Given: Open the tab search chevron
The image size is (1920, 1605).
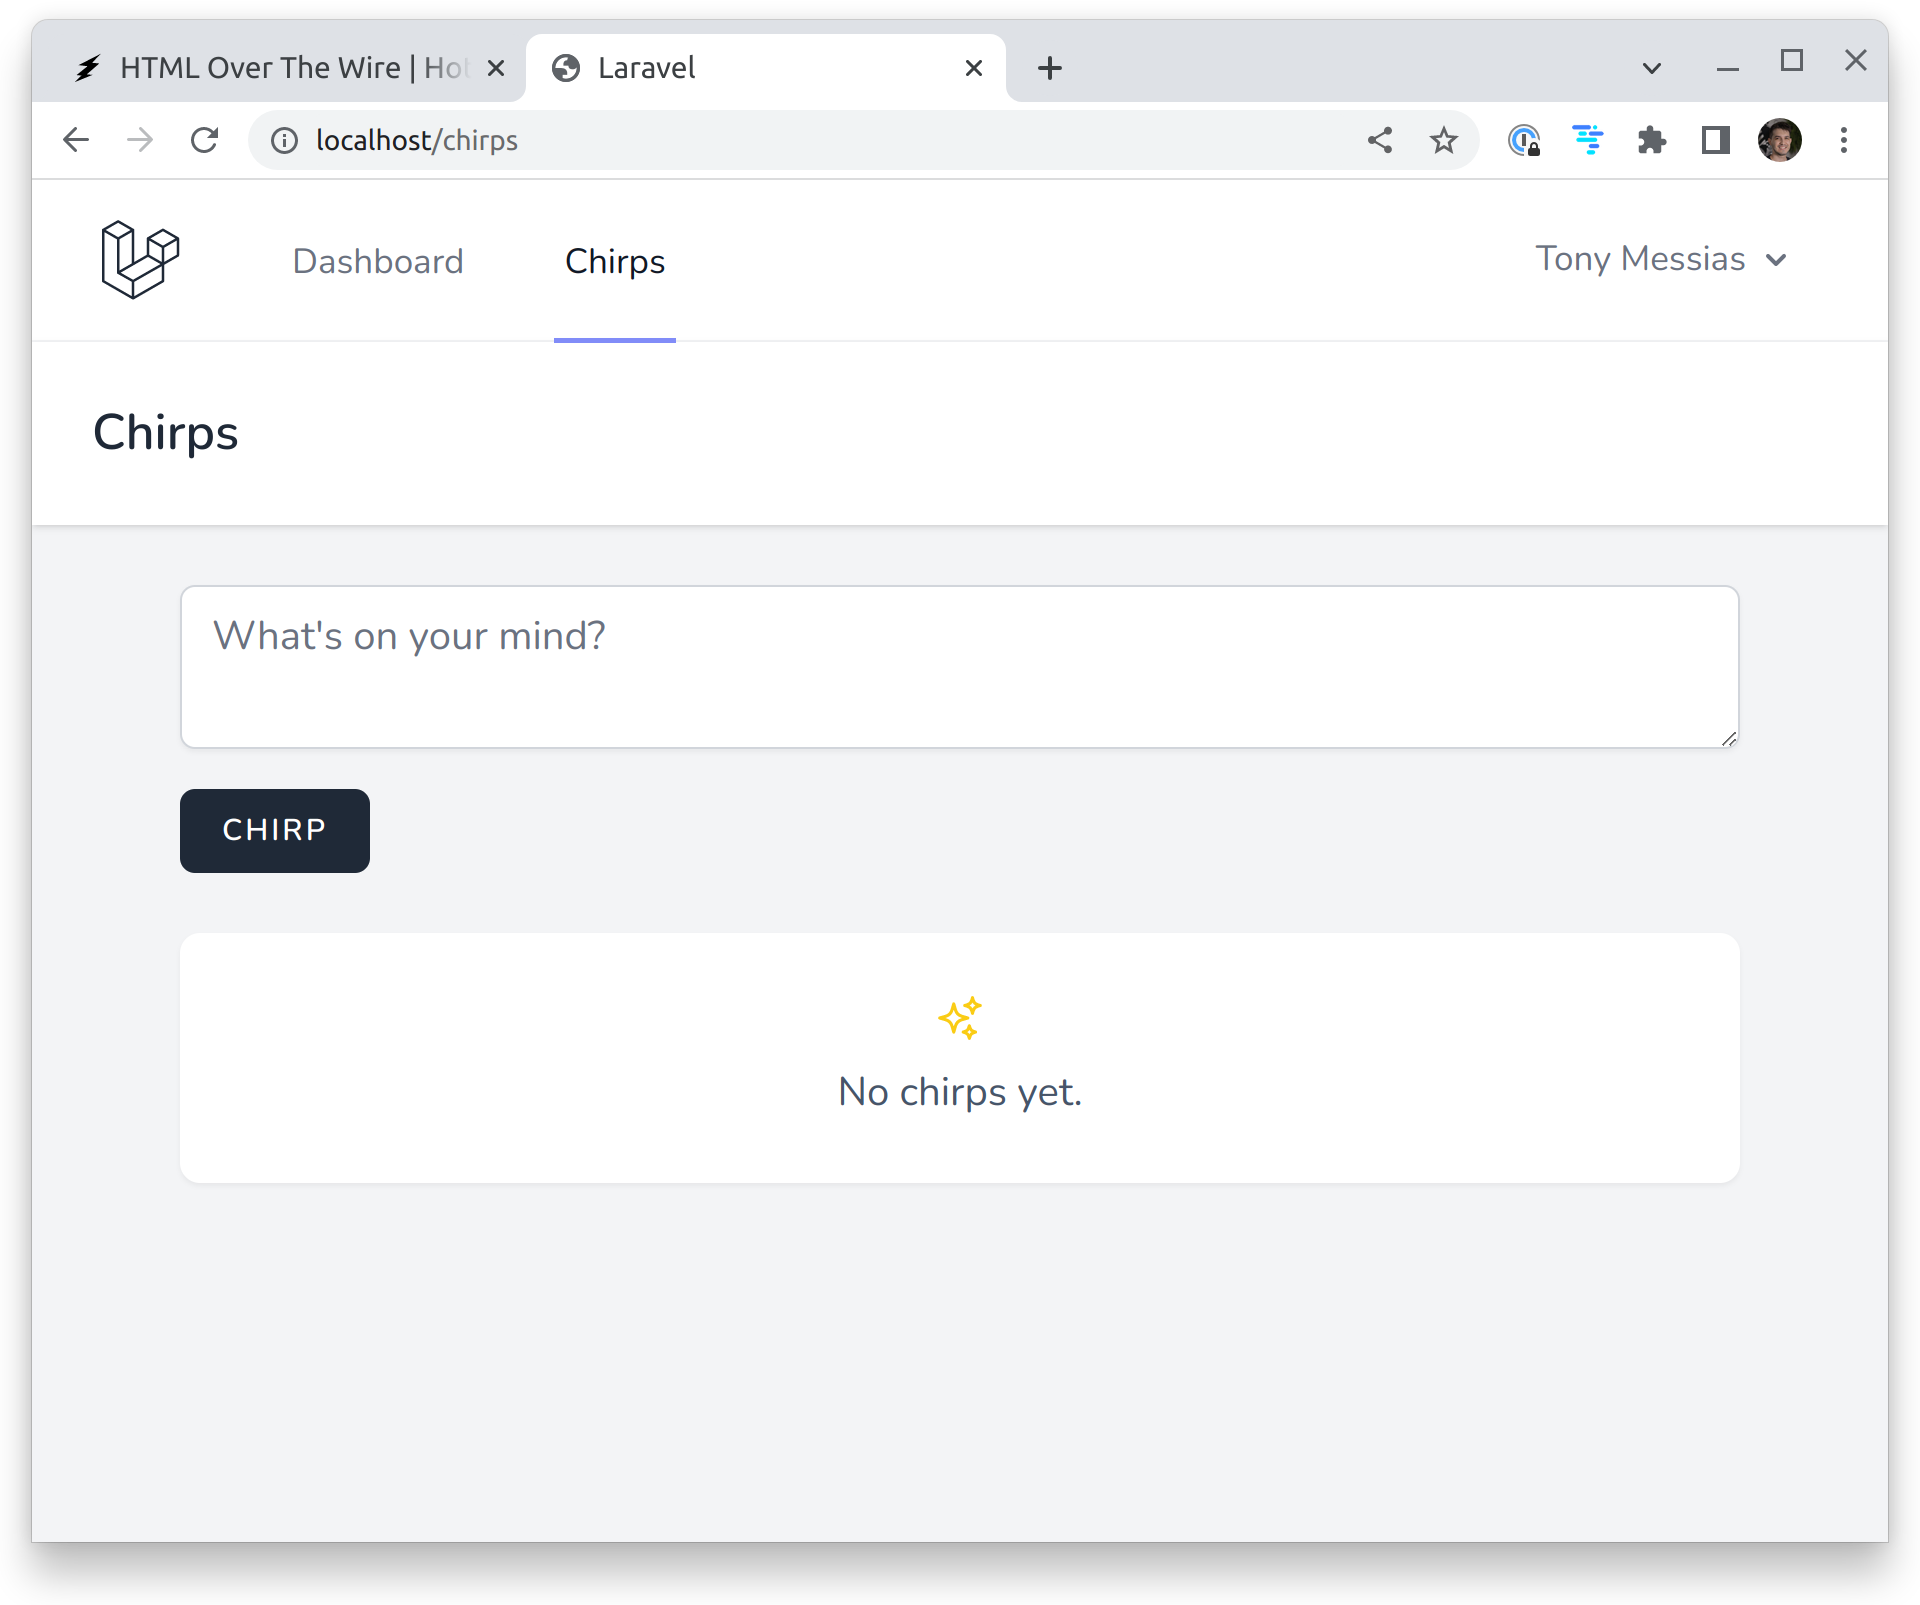Looking at the screenshot, I should [1652, 68].
